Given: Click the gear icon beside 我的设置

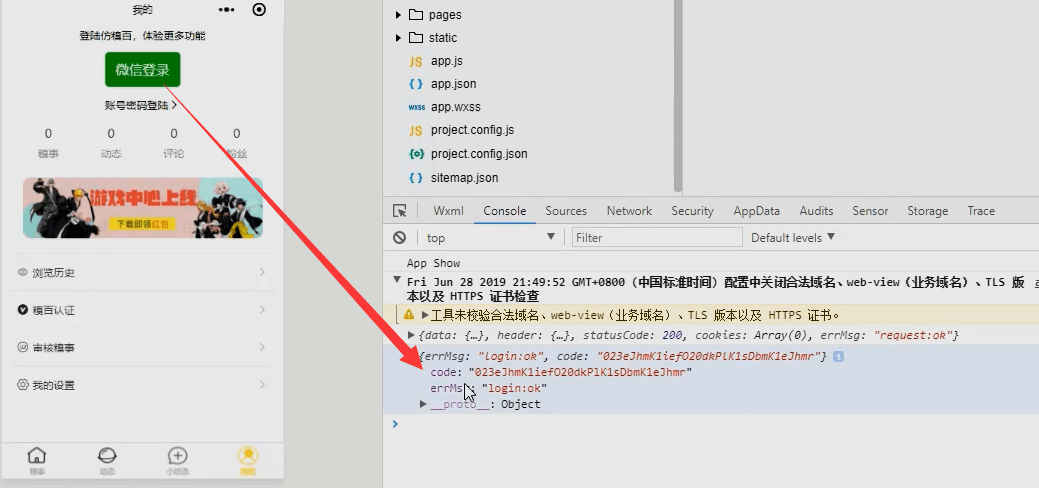Looking at the screenshot, I should (23, 385).
